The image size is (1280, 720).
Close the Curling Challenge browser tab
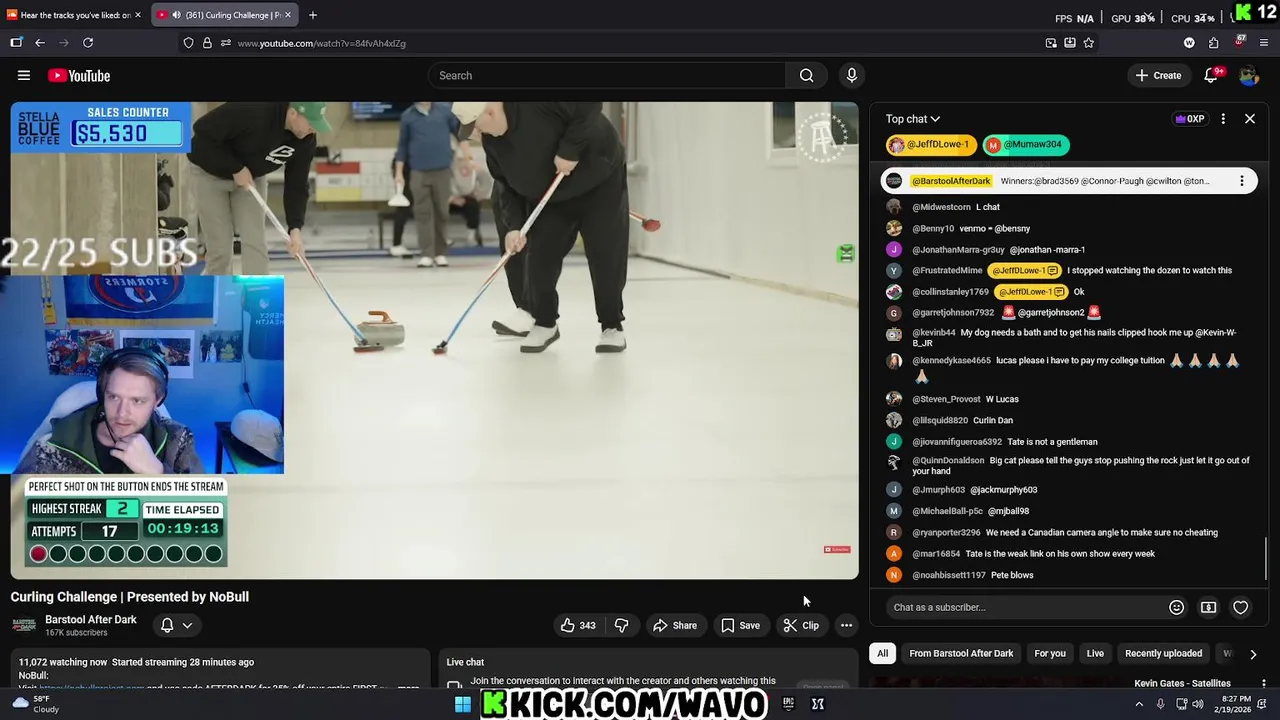coord(287,15)
